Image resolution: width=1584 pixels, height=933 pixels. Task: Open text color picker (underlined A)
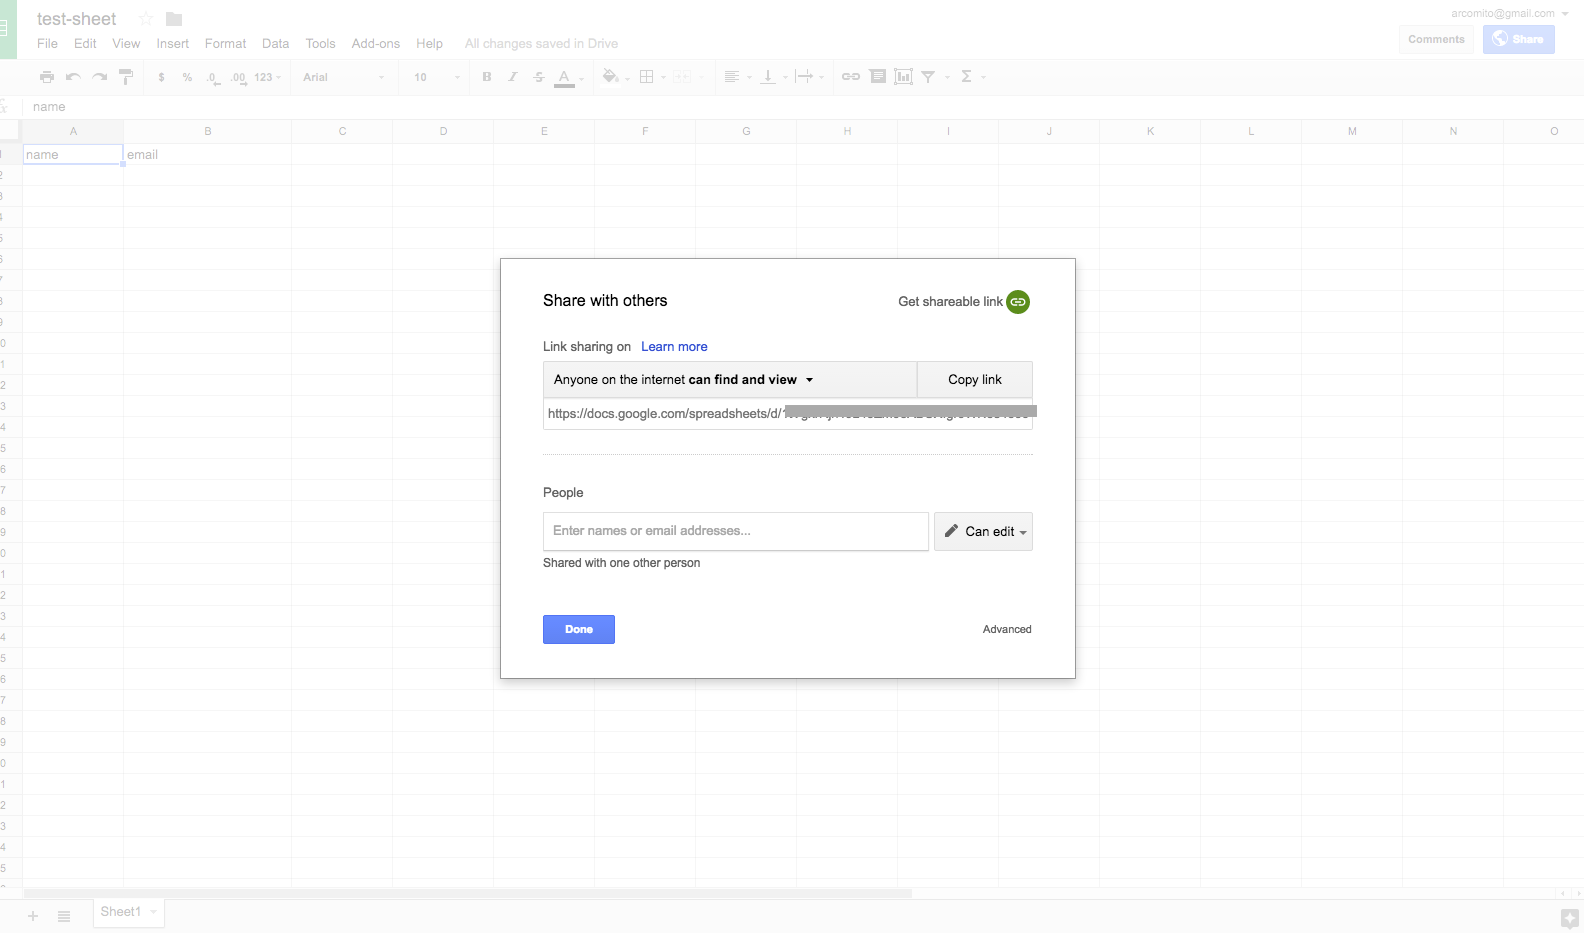[x=564, y=77]
